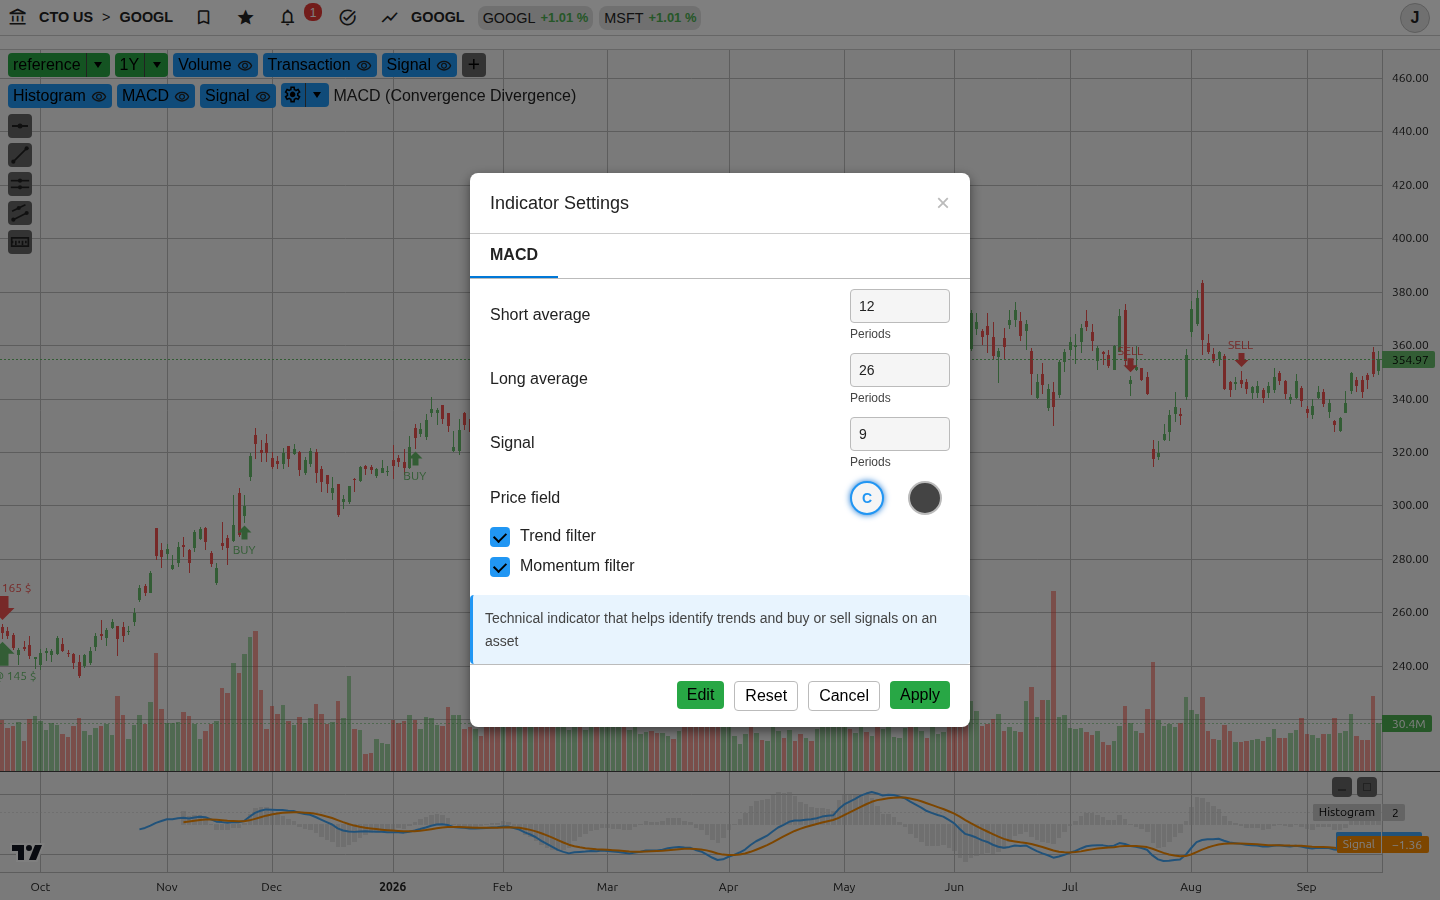Viewport: 1440px width, 900px height.
Task: Click the CTO US breadcrumb
Action: click(x=66, y=17)
